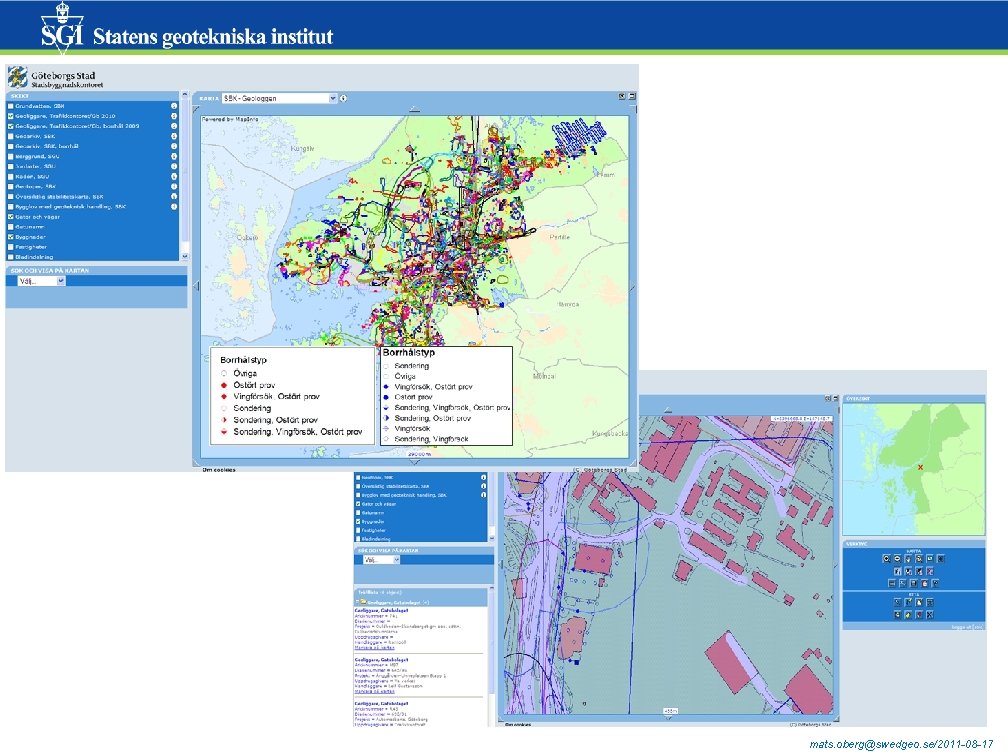Click the X clear icon in RITA tools
Image resolution: width=1008 pixels, height=756 pixels.
point(930,615)
